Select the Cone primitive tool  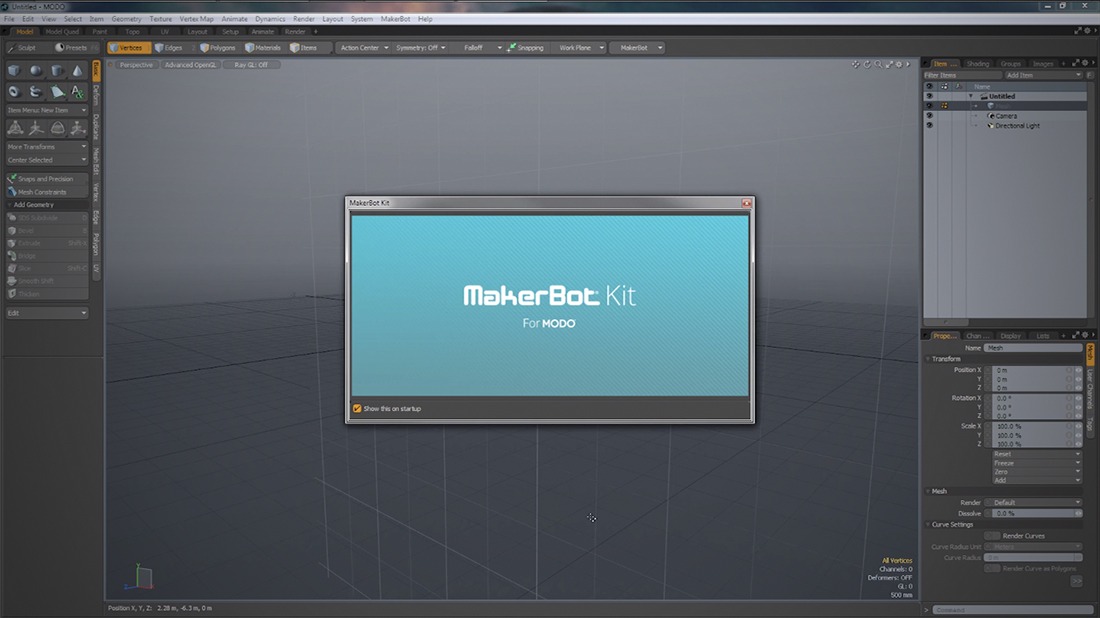(x=77, y=71)
